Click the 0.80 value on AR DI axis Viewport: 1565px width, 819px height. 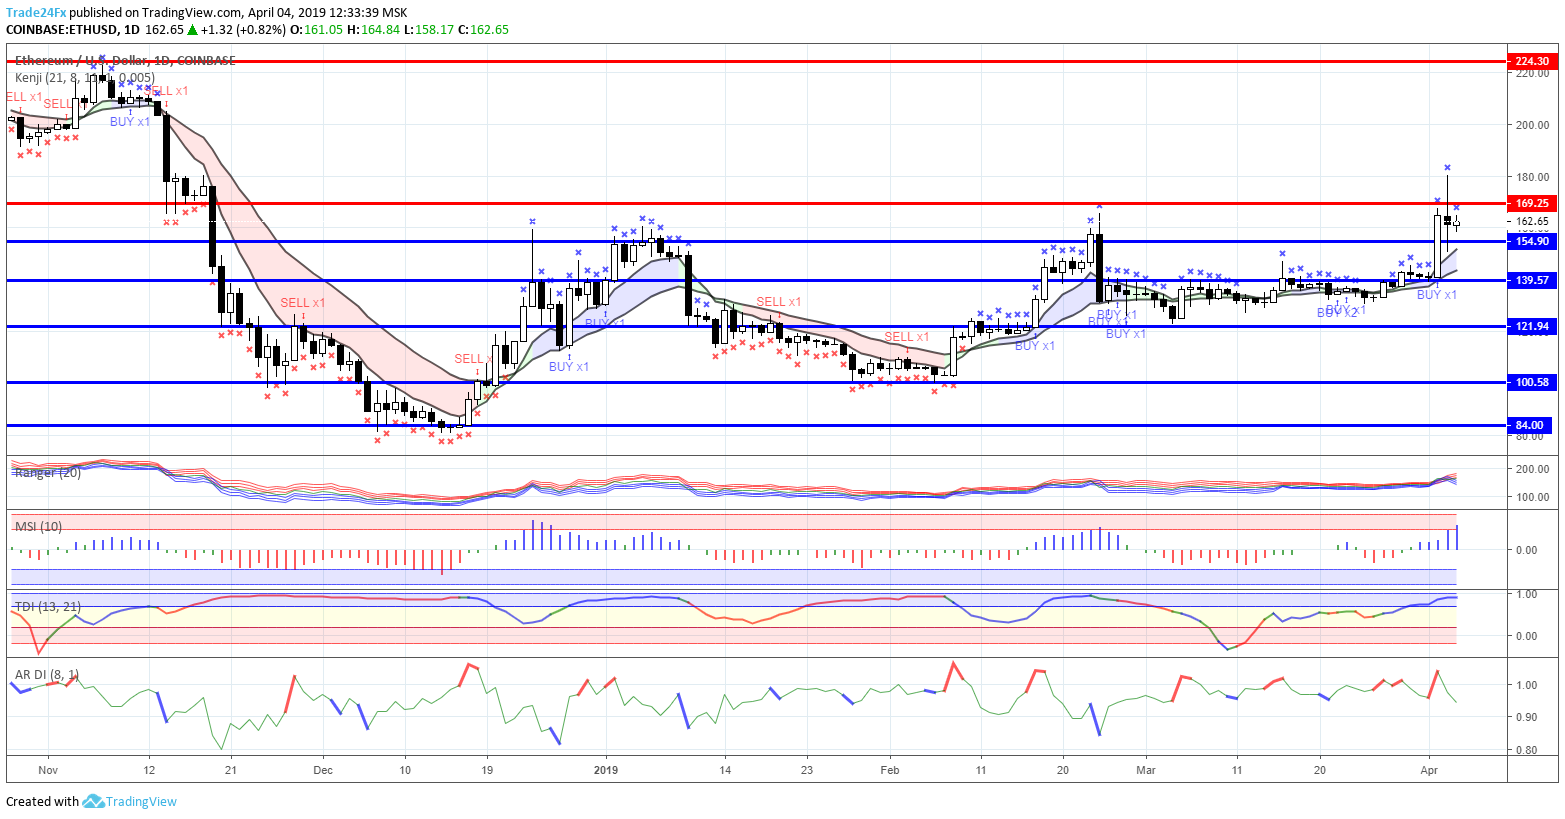coord(1526,750)
